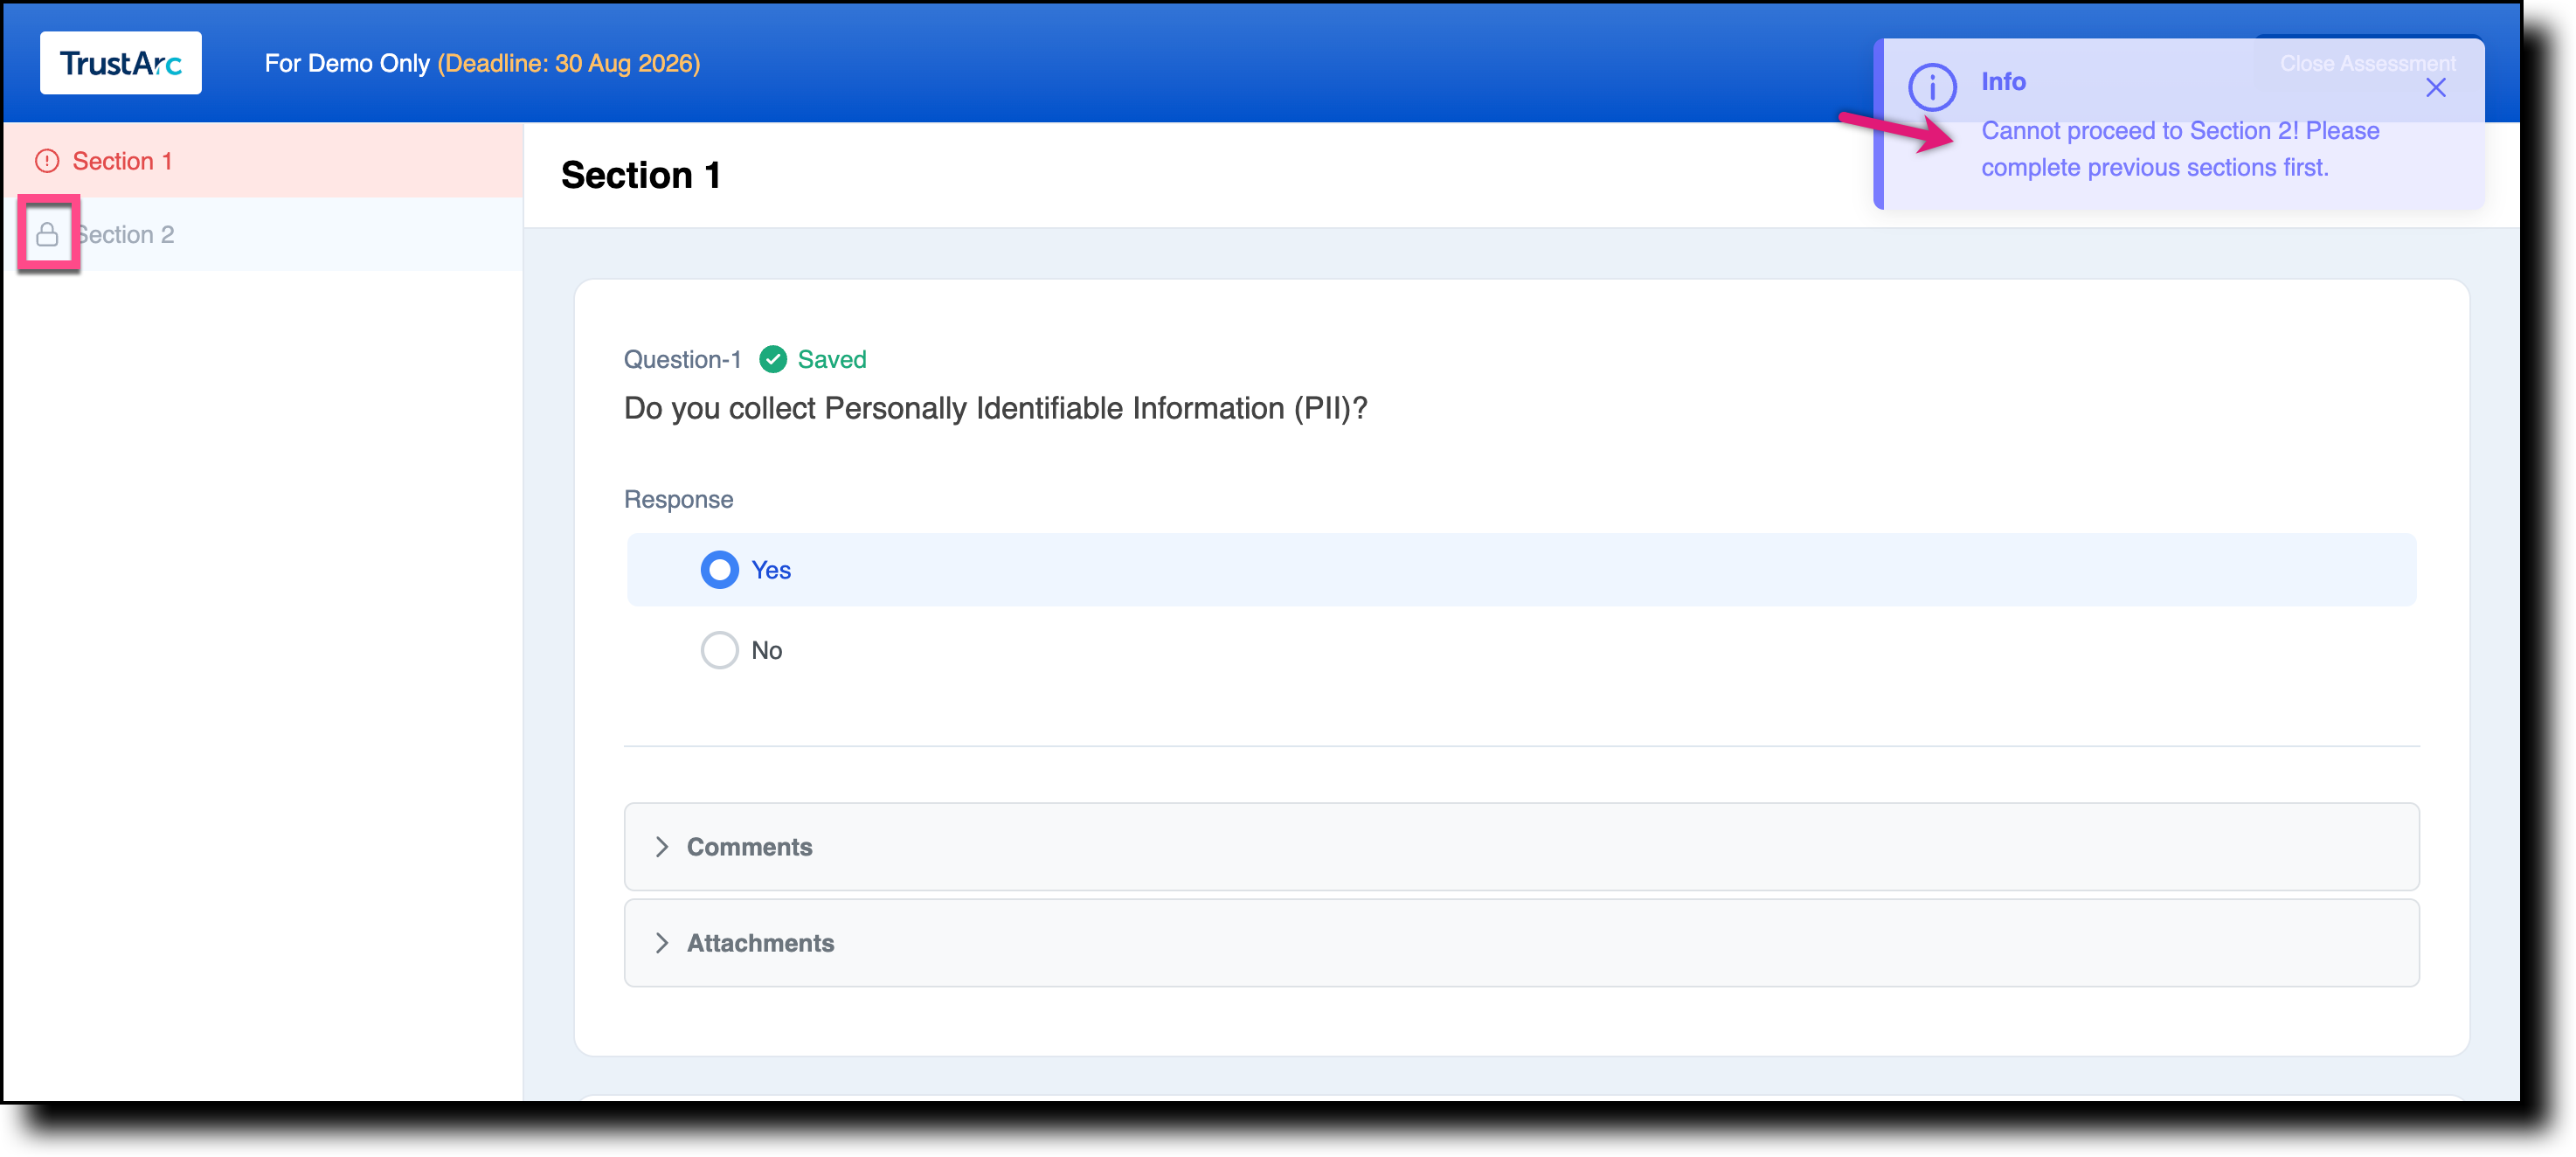Click the Cannot proceed to Section 2 message
Screen dimensions: 2576x1157
point(2179,149)
